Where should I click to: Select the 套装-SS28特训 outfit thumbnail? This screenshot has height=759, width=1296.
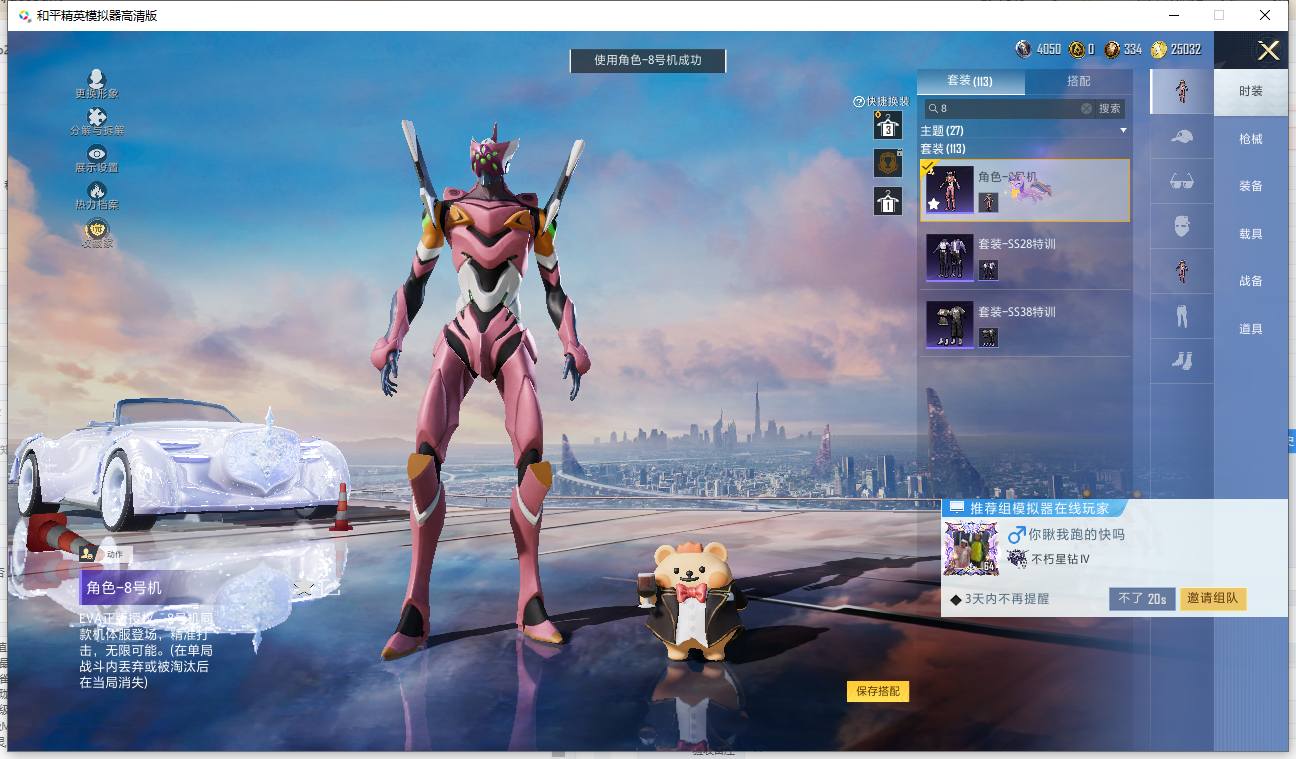coord(950,257)
